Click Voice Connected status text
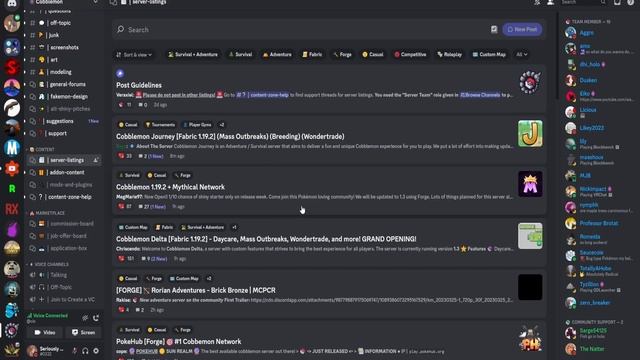Image resolution: width=640 pixels, height=360 pixels. coord(50,316)
